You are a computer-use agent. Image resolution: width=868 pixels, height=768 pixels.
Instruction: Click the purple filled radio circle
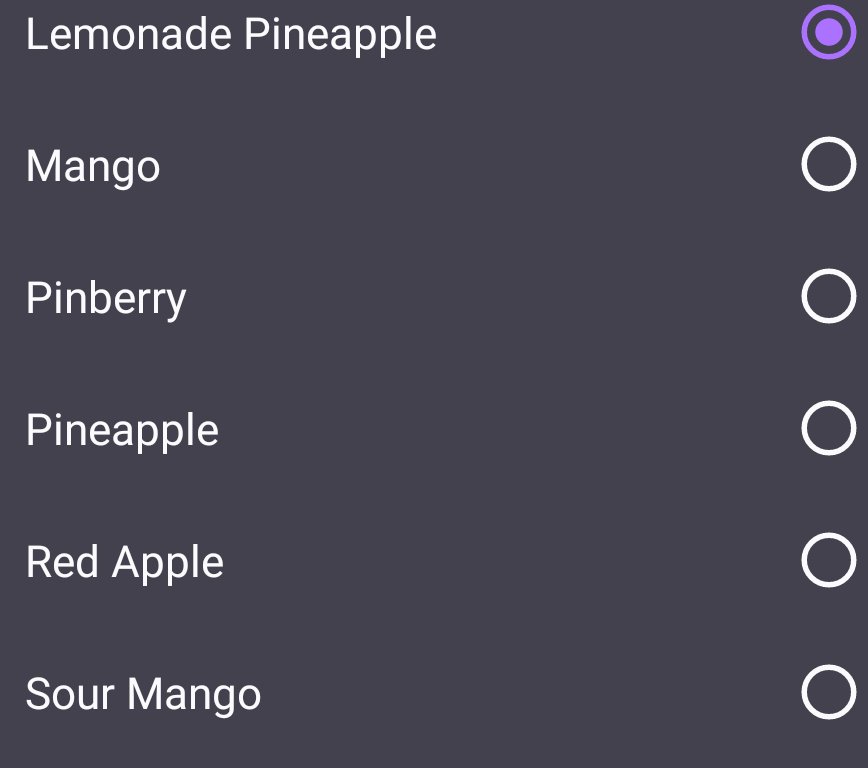828,34
